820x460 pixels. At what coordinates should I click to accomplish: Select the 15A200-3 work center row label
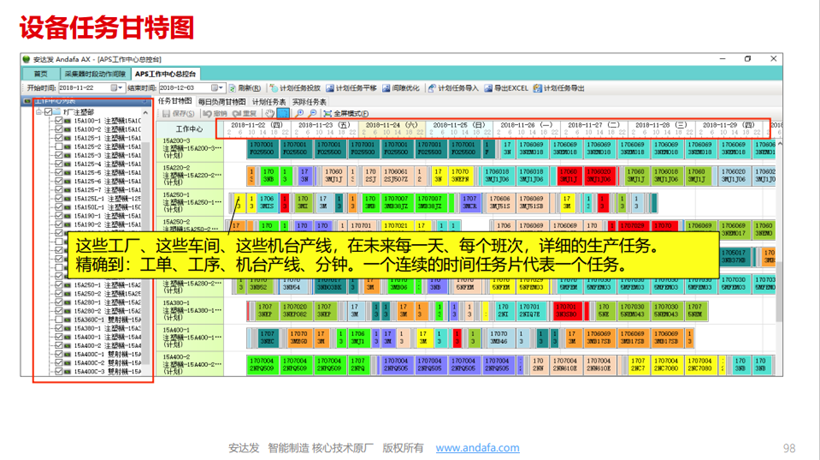[190, 148]
